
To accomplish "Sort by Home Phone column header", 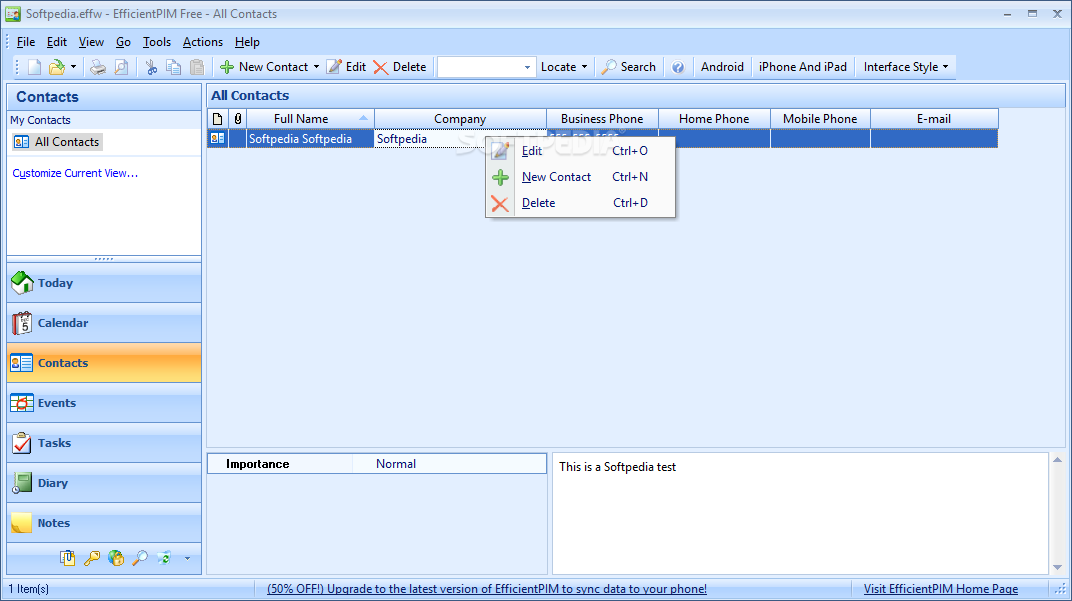I will (x=714, y=119).
